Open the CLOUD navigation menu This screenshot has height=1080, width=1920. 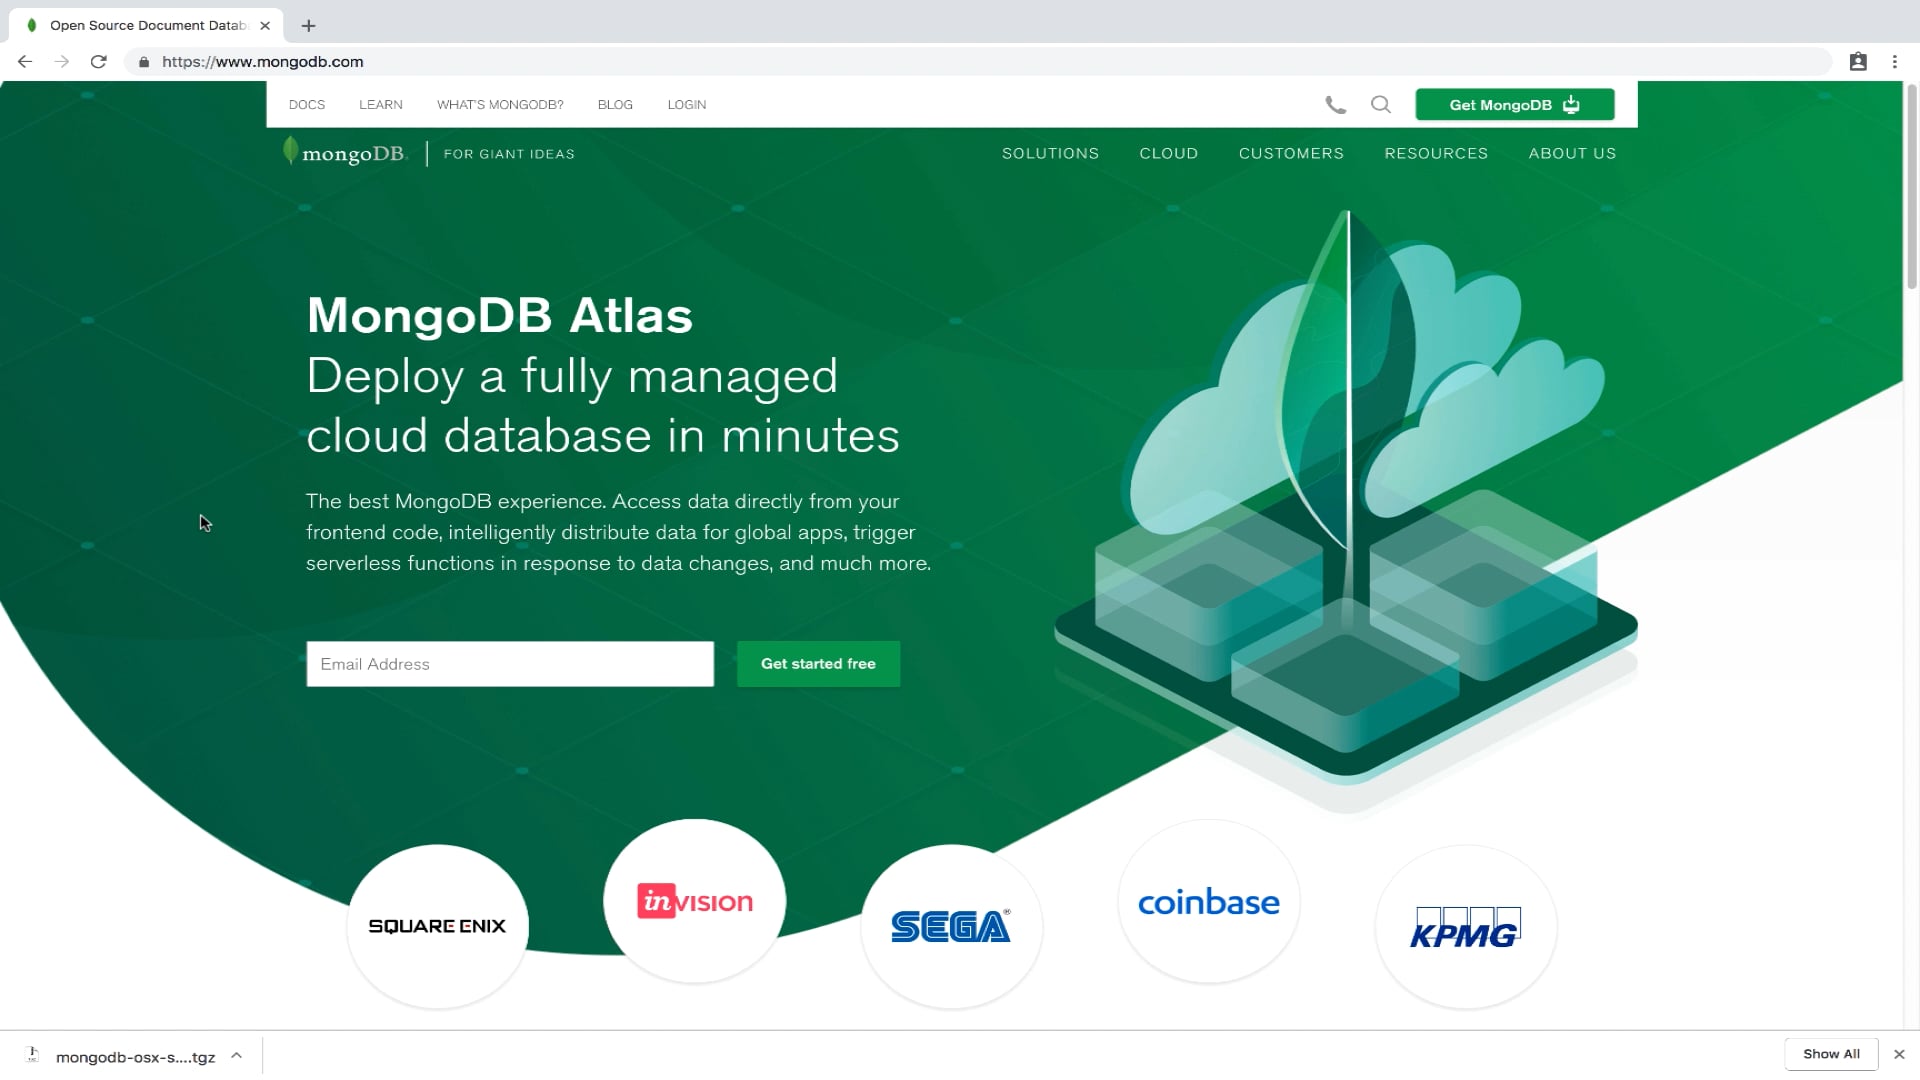click(1168, 154)
